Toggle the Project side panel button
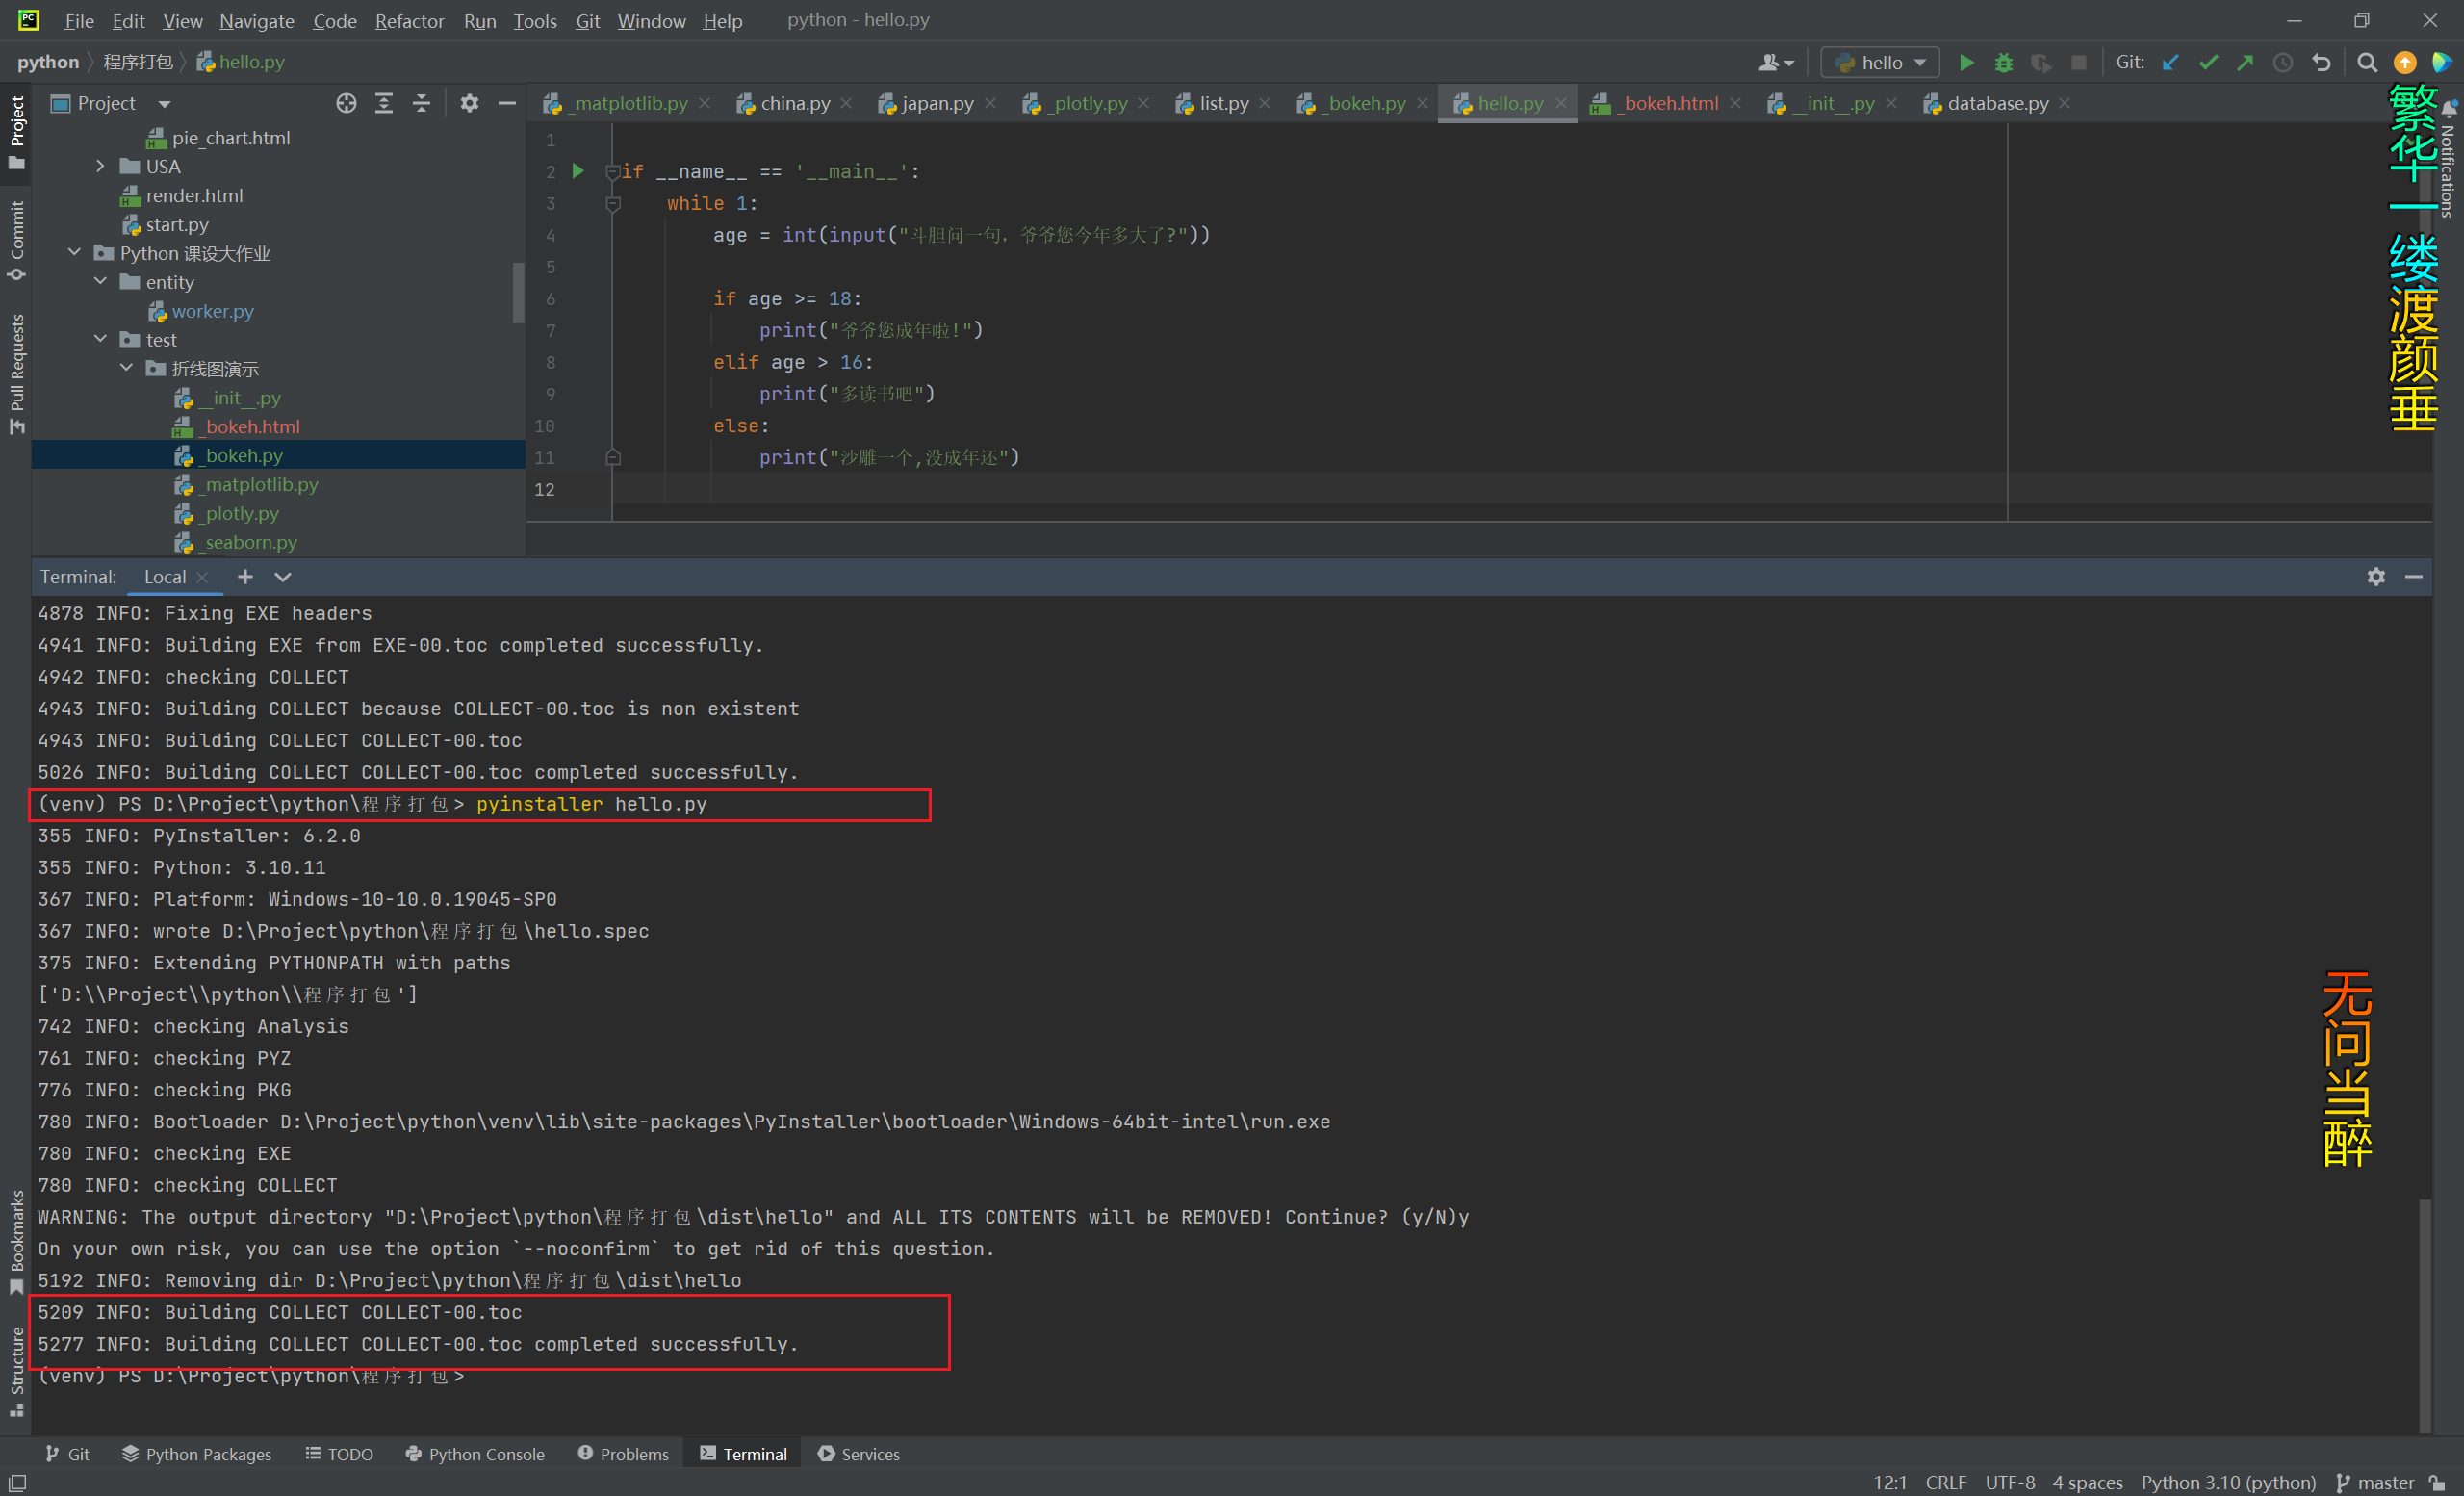Viewport: 2464px width, 1496px height. (x=16, y=132)
